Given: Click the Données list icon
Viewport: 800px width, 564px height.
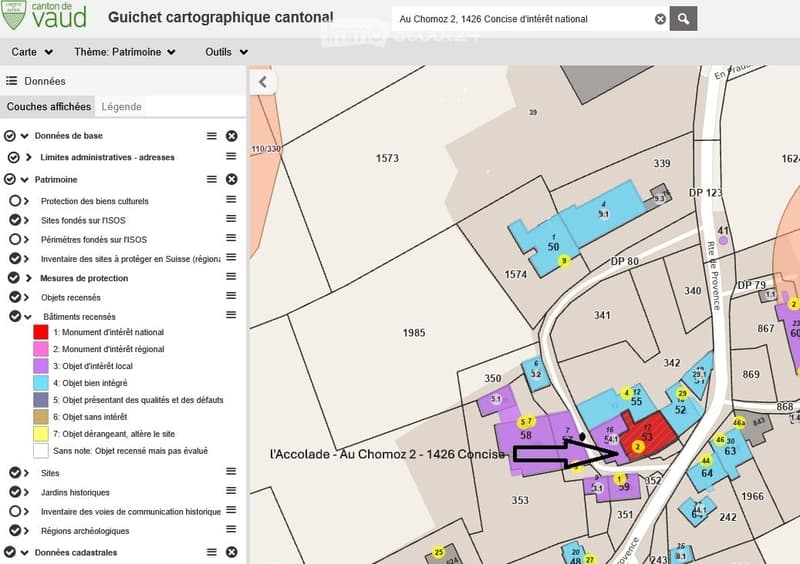Looking at the screenshot, I should (x=11, y=81).
